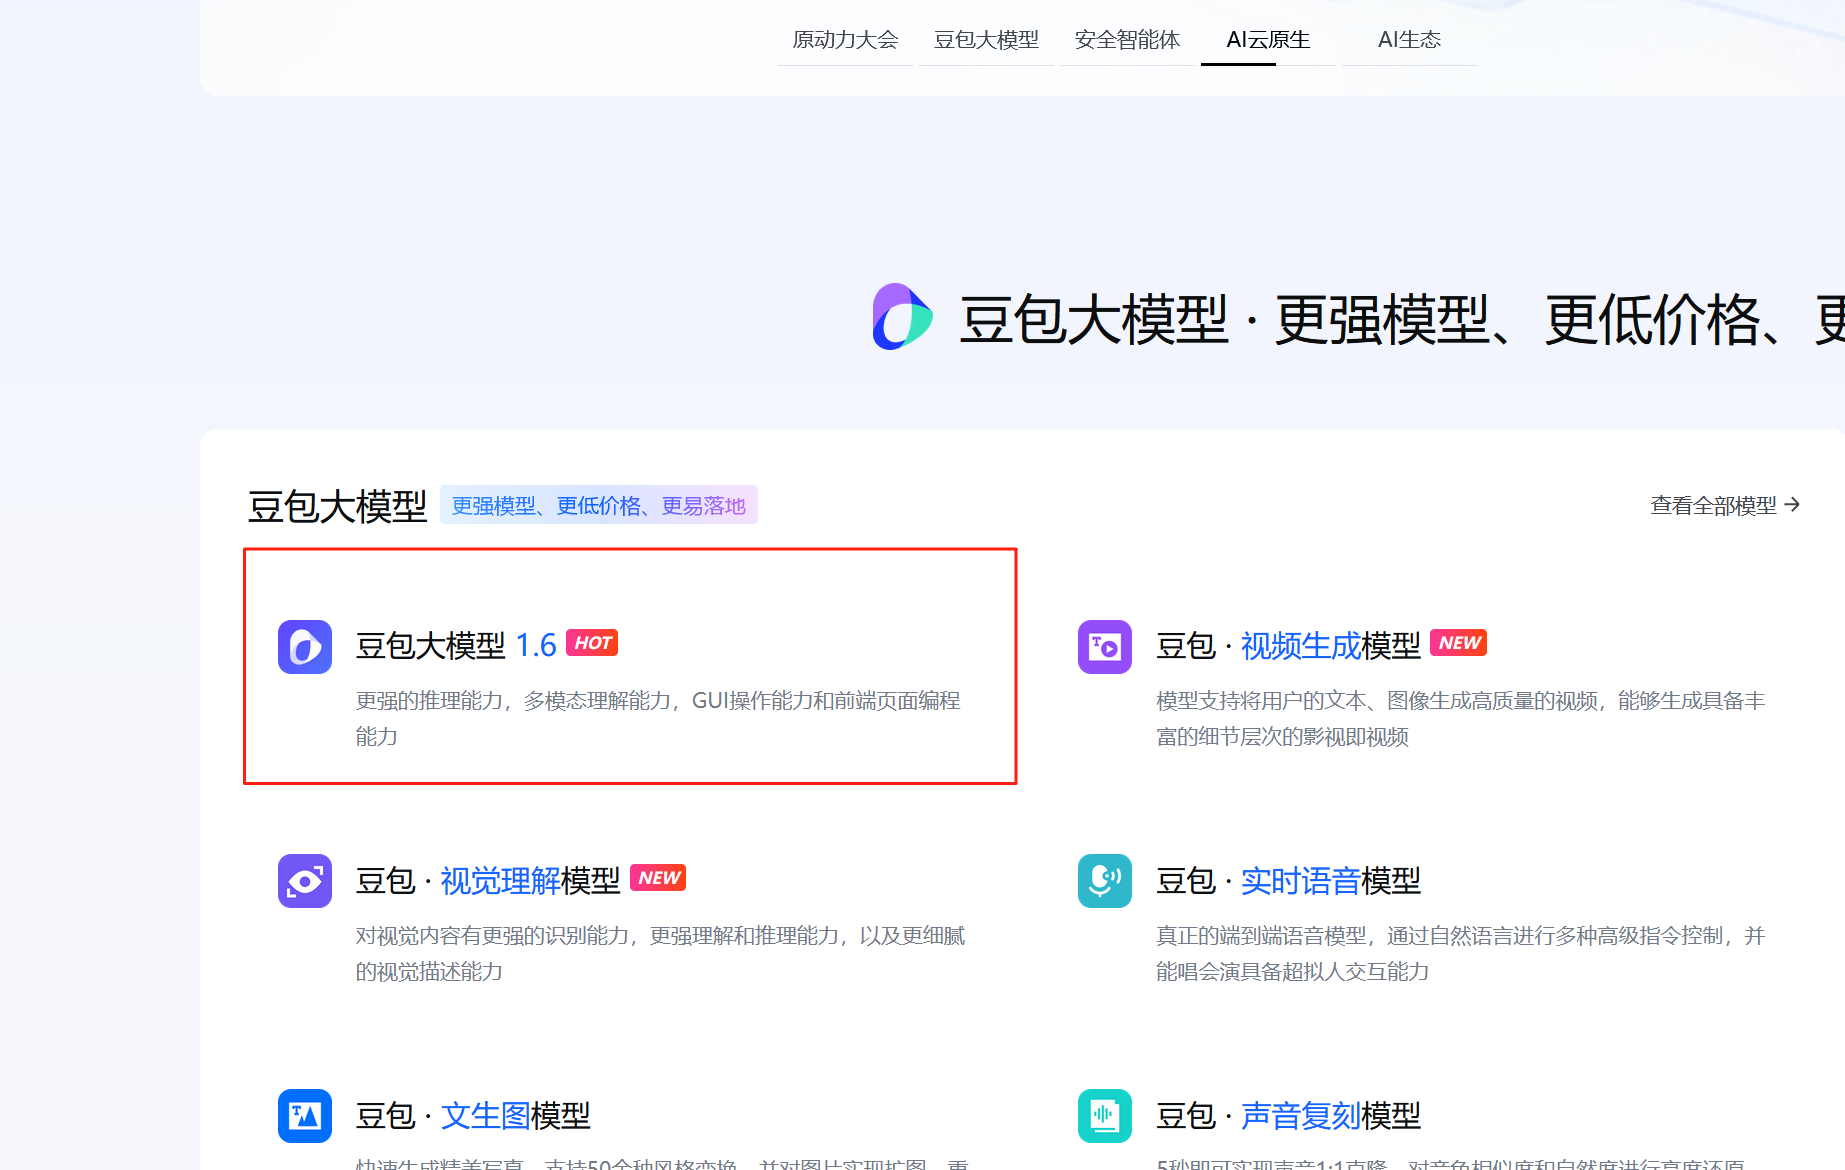This screenshot has width=1845, height=1170.
Task: Click the headline 豆包大模型 · 更强模型
Action: coord(1402,320)
